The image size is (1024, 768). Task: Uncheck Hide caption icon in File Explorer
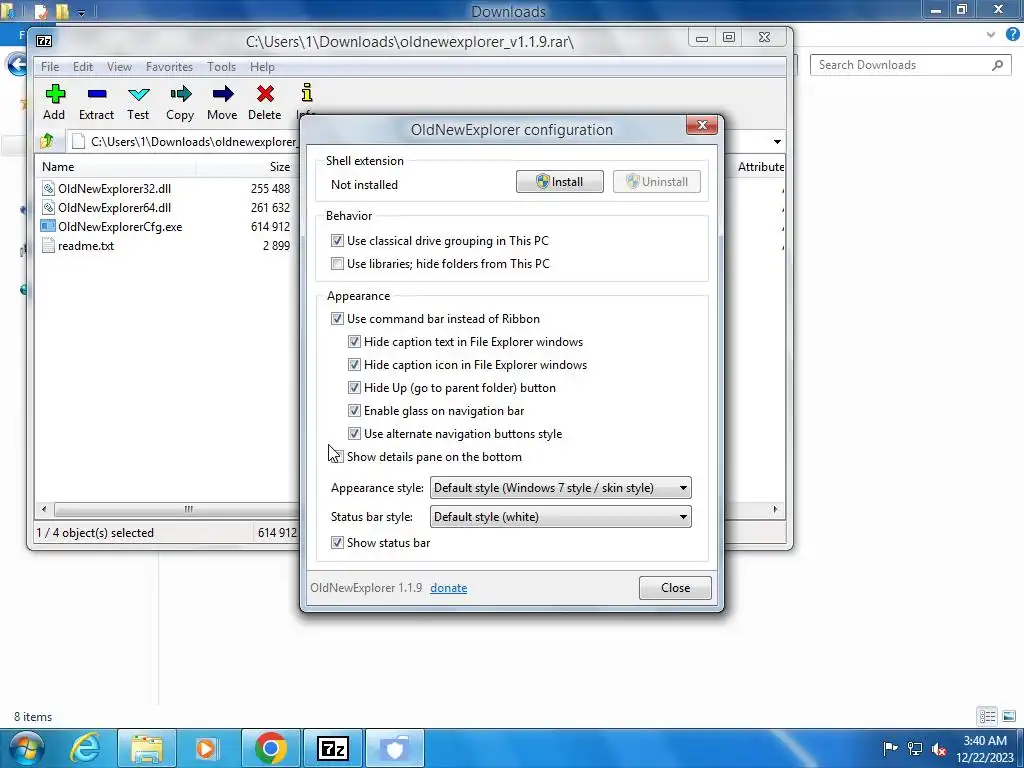(354, 364)
